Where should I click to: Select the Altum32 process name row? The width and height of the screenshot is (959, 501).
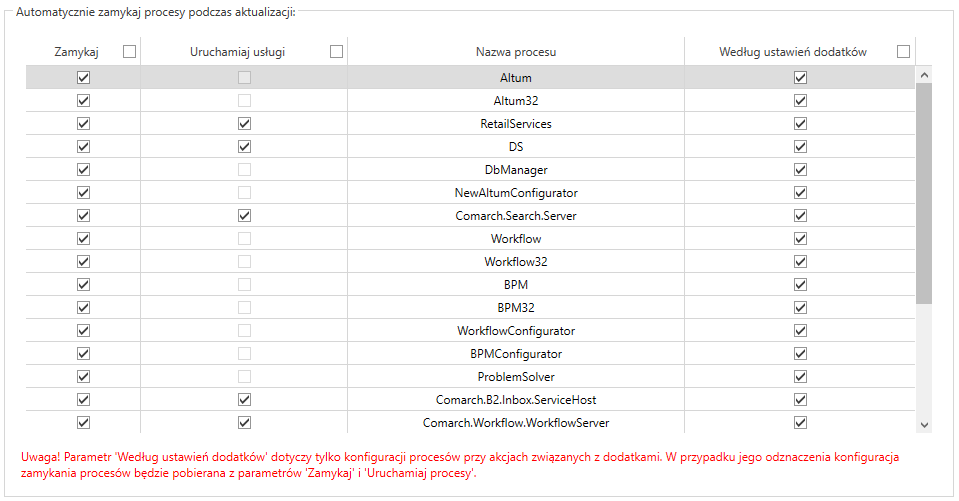(470, 100)
